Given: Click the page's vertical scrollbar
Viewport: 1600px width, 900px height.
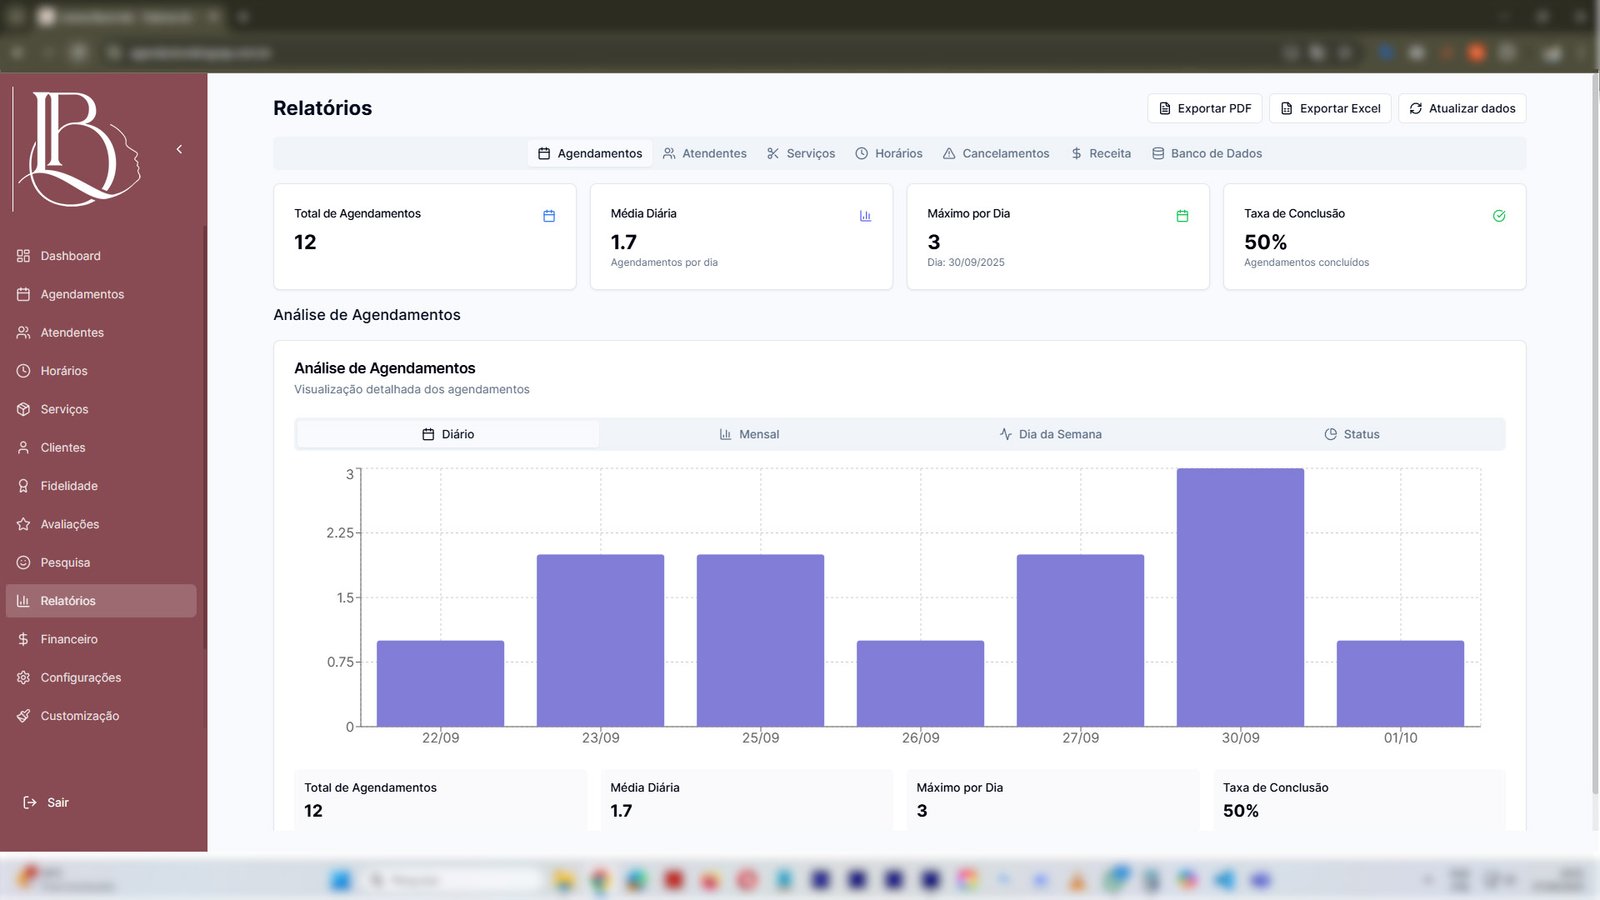Looking at the screenshot, I should click(x=1595, y=430).
